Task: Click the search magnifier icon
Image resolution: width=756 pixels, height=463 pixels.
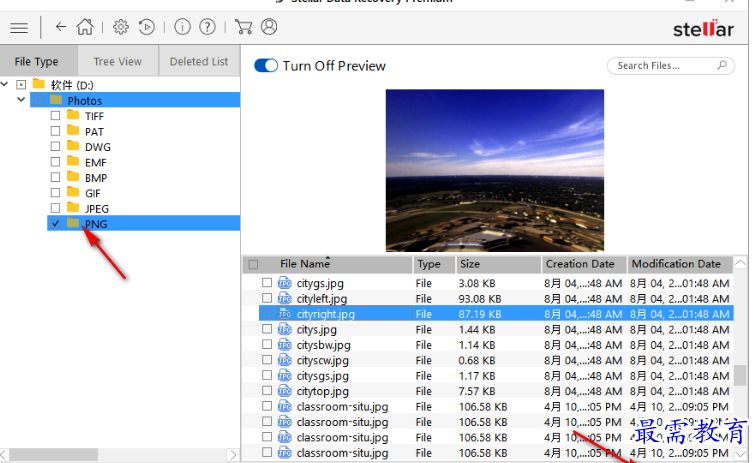Action: [x=722, y=65]
